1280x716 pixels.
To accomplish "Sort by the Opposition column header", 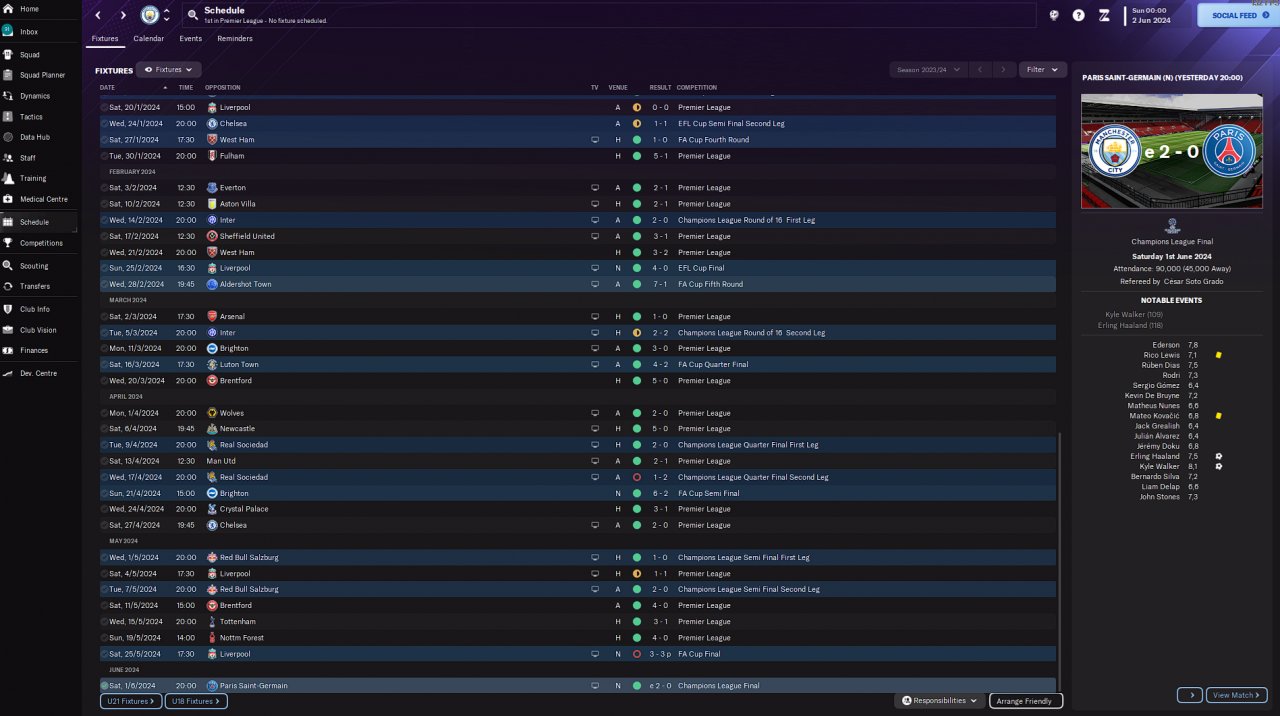I will point(223,88).
